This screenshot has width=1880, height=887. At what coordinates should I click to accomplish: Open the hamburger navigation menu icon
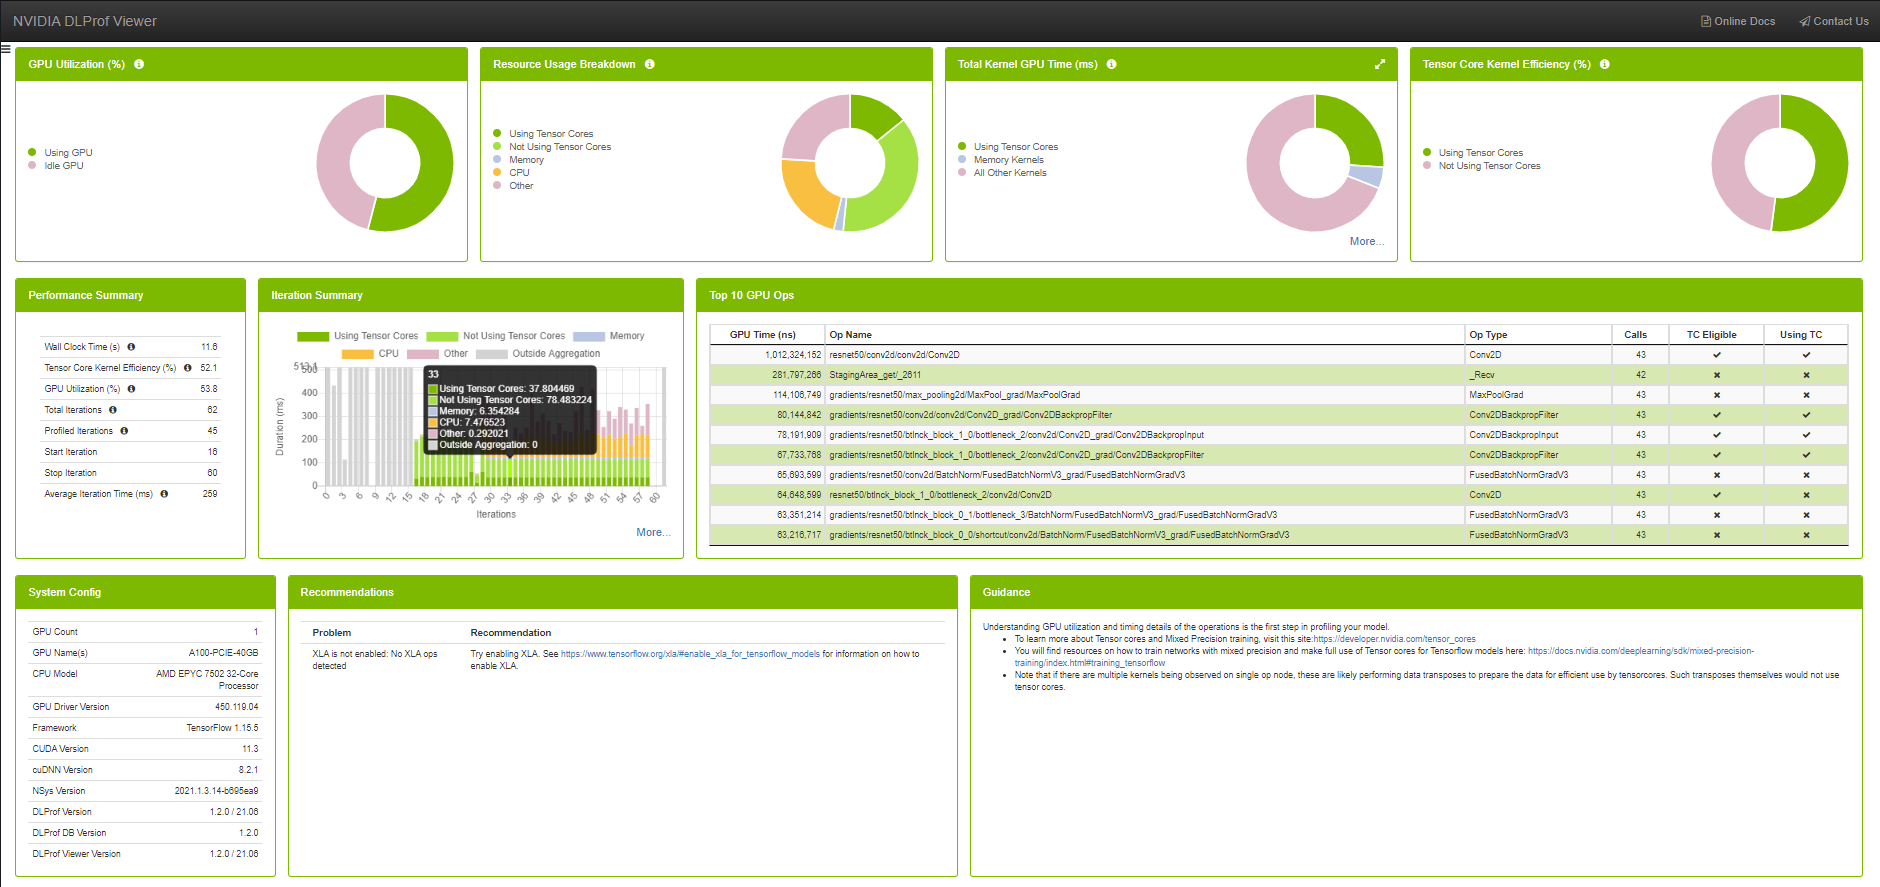(x=6, y=48)
